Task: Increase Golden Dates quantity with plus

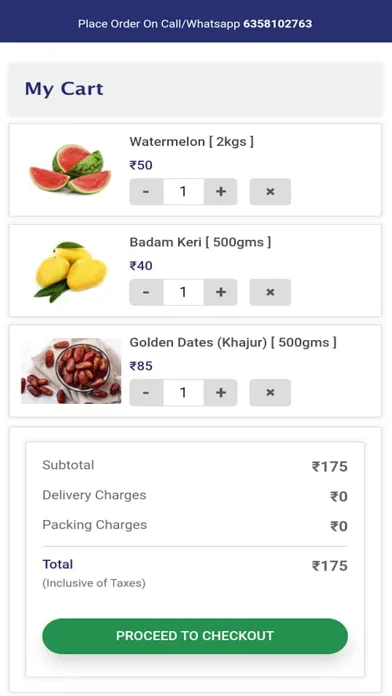Action: coord(221,392)
